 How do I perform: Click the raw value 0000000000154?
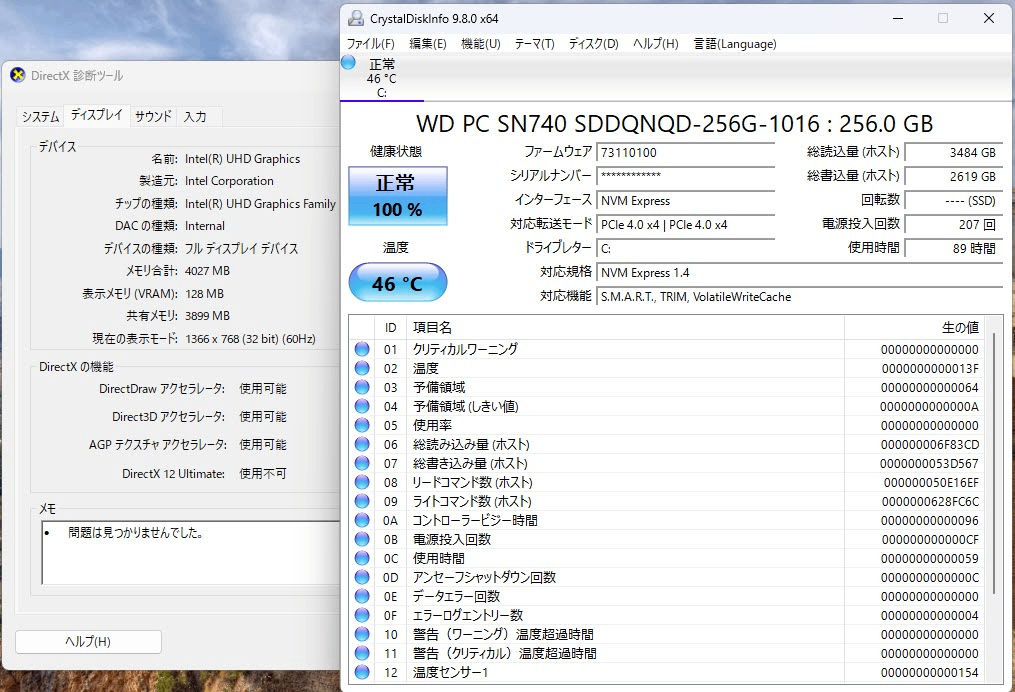(x=930, y=672)
